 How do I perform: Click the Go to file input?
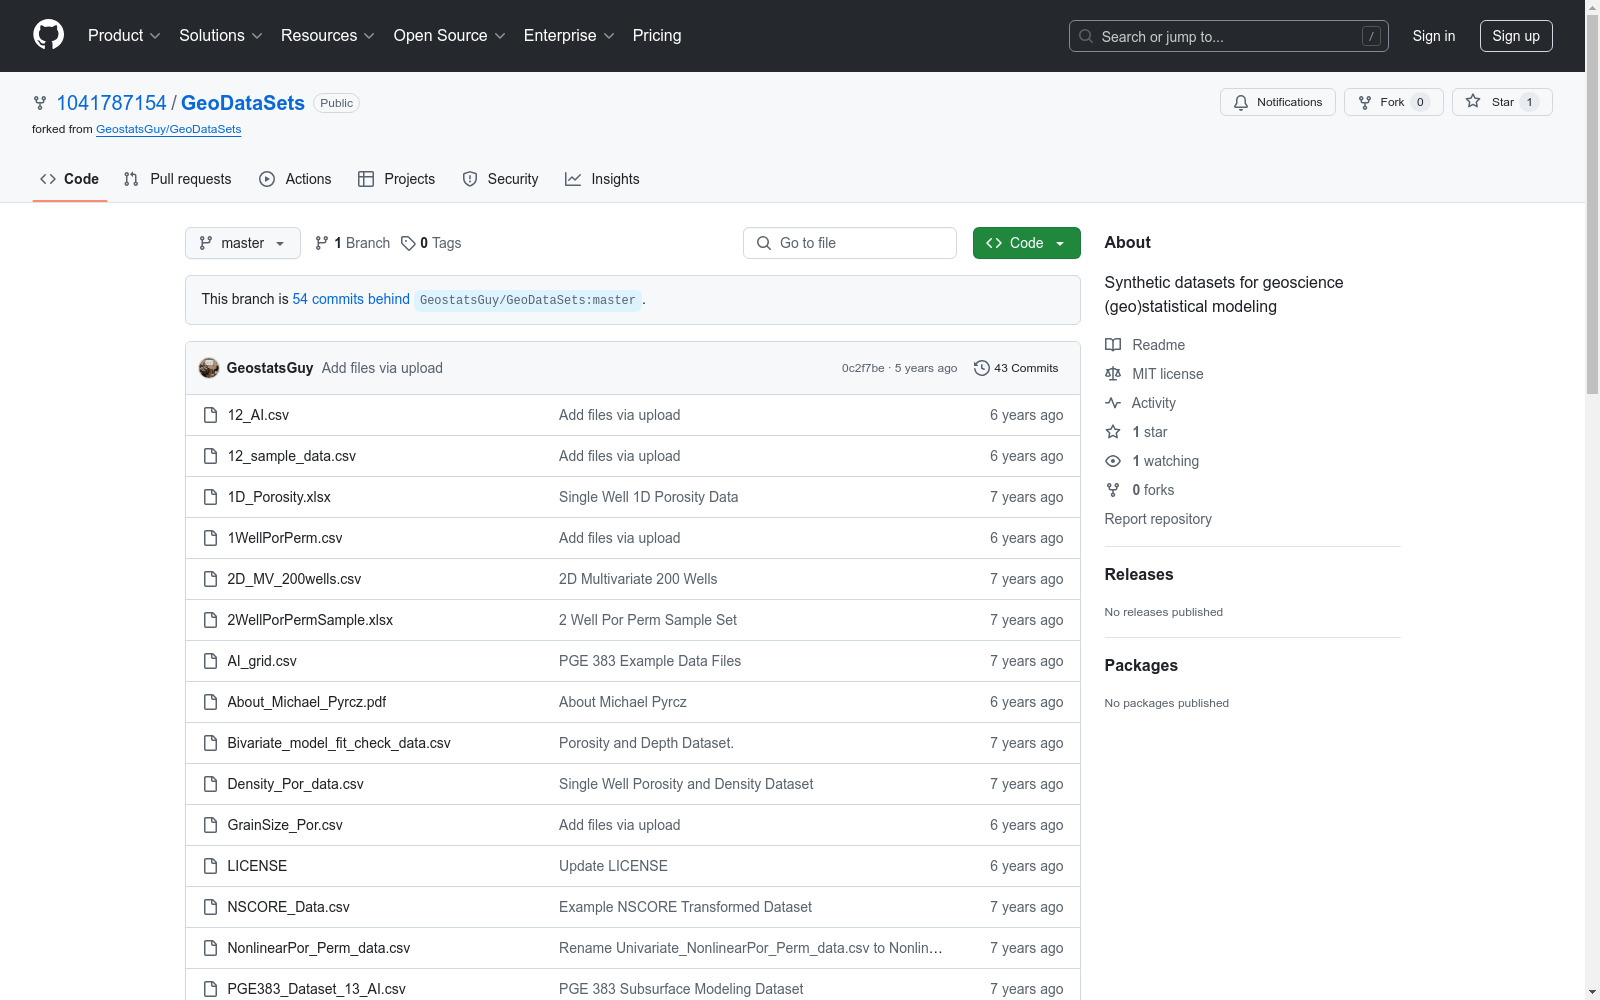[x=850, y=243]
